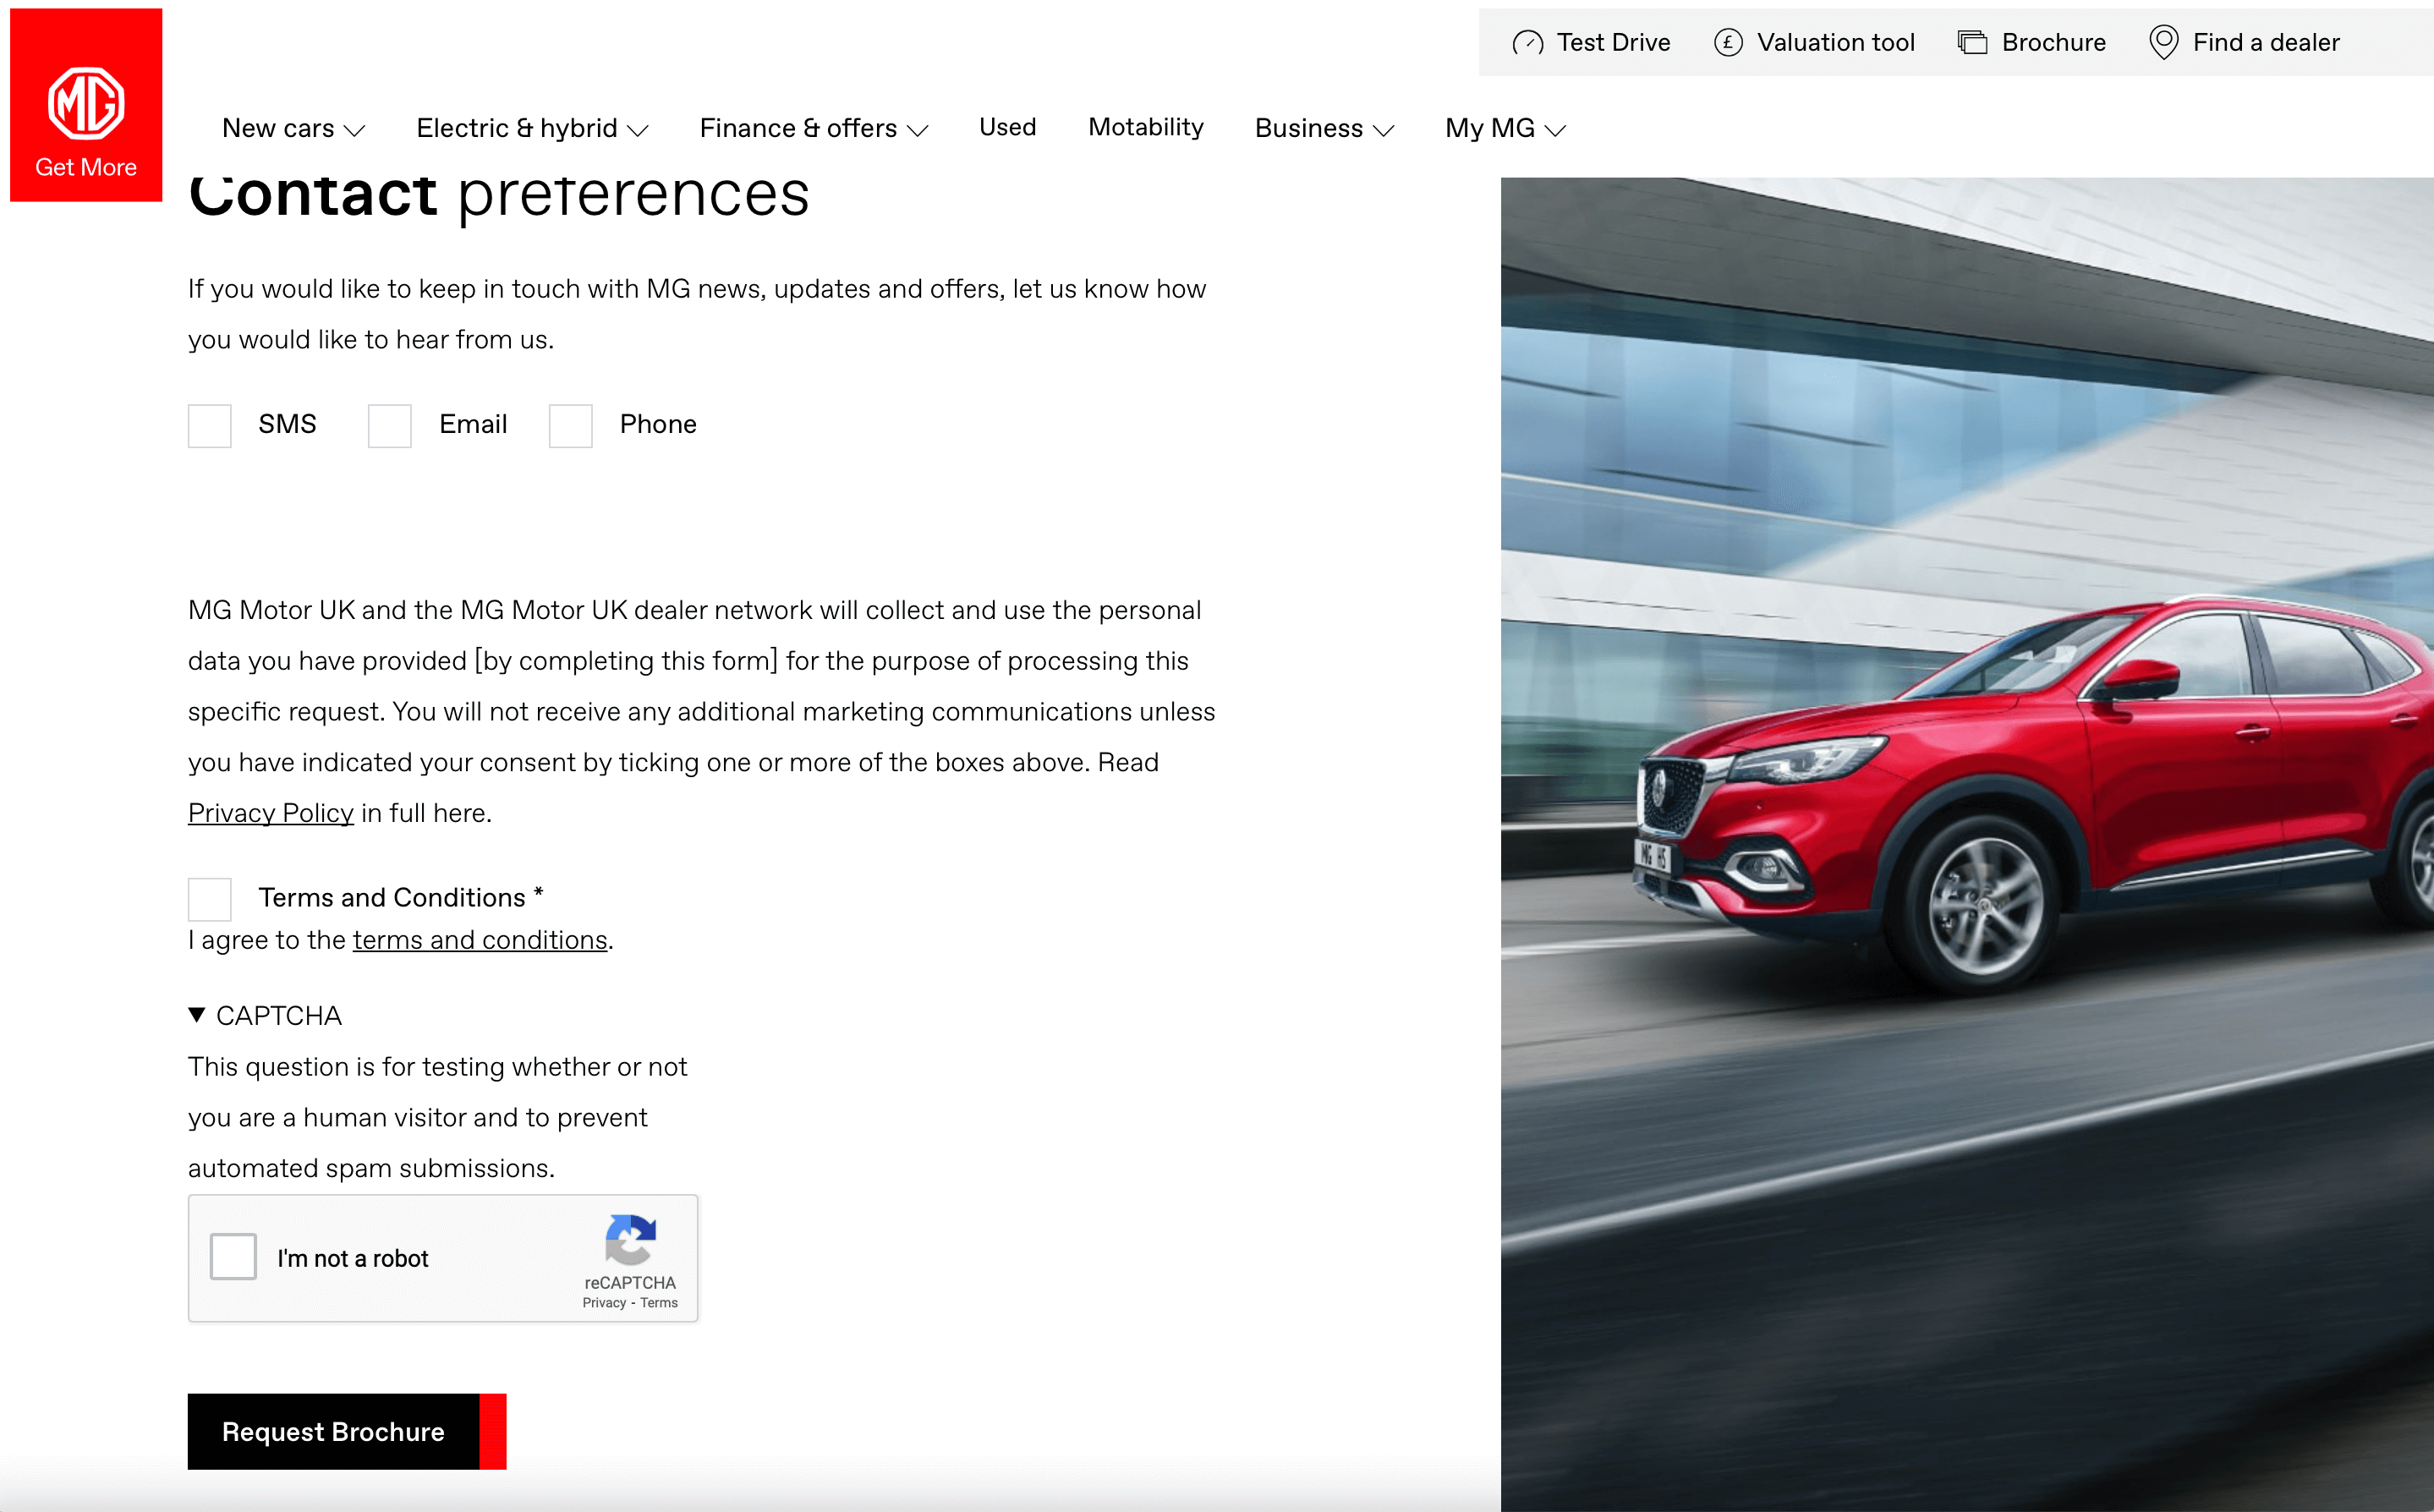Image resolution: width=2434 pixels, height=1512 pixels.
Task: Click the SMS label text
Action: click(287, 425)
